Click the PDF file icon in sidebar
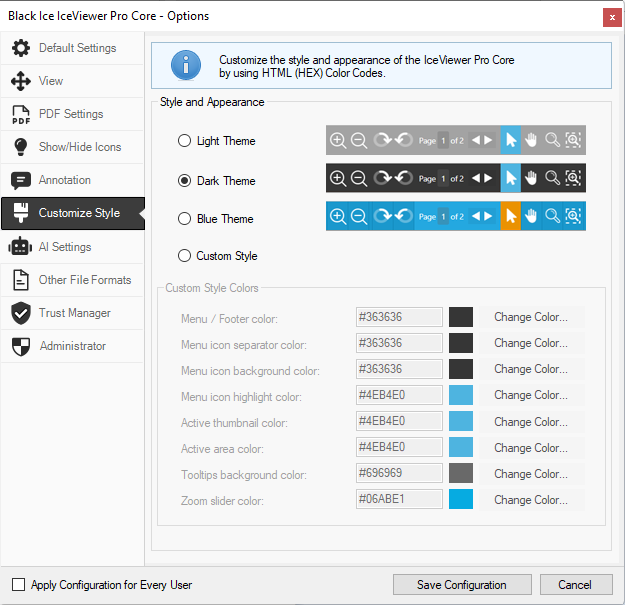 pos(21,114)
